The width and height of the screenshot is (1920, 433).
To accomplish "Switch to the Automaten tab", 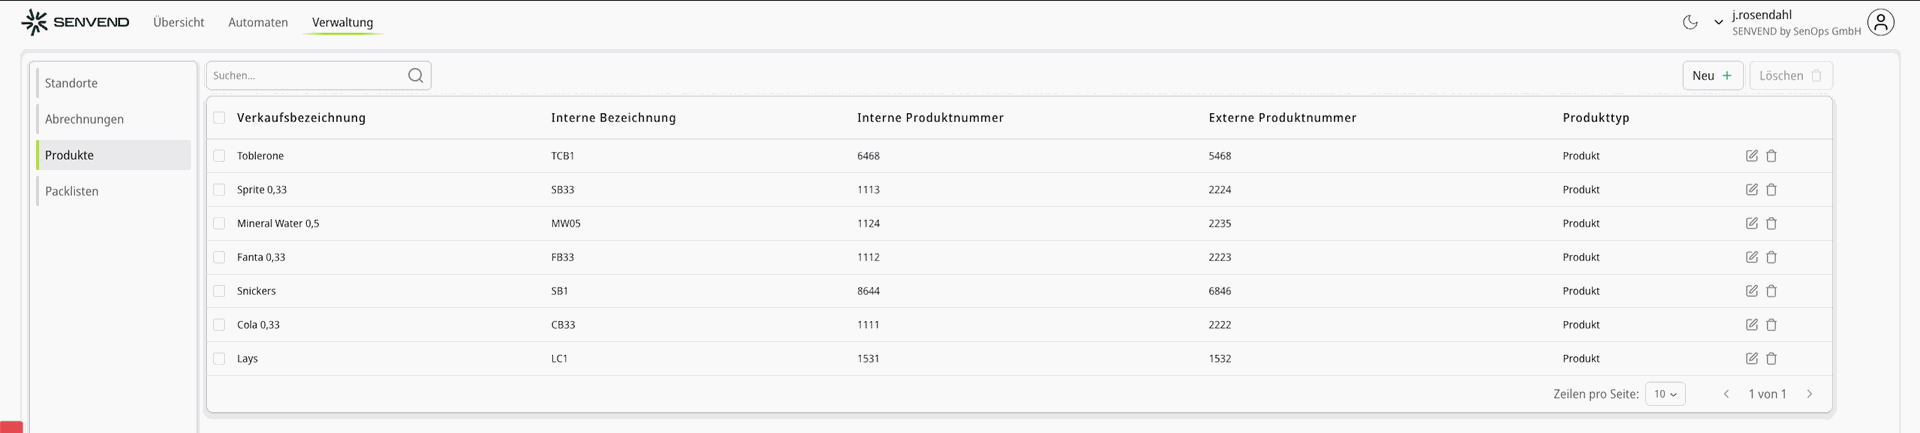I will pyautogui.click(x=258, y=22).
